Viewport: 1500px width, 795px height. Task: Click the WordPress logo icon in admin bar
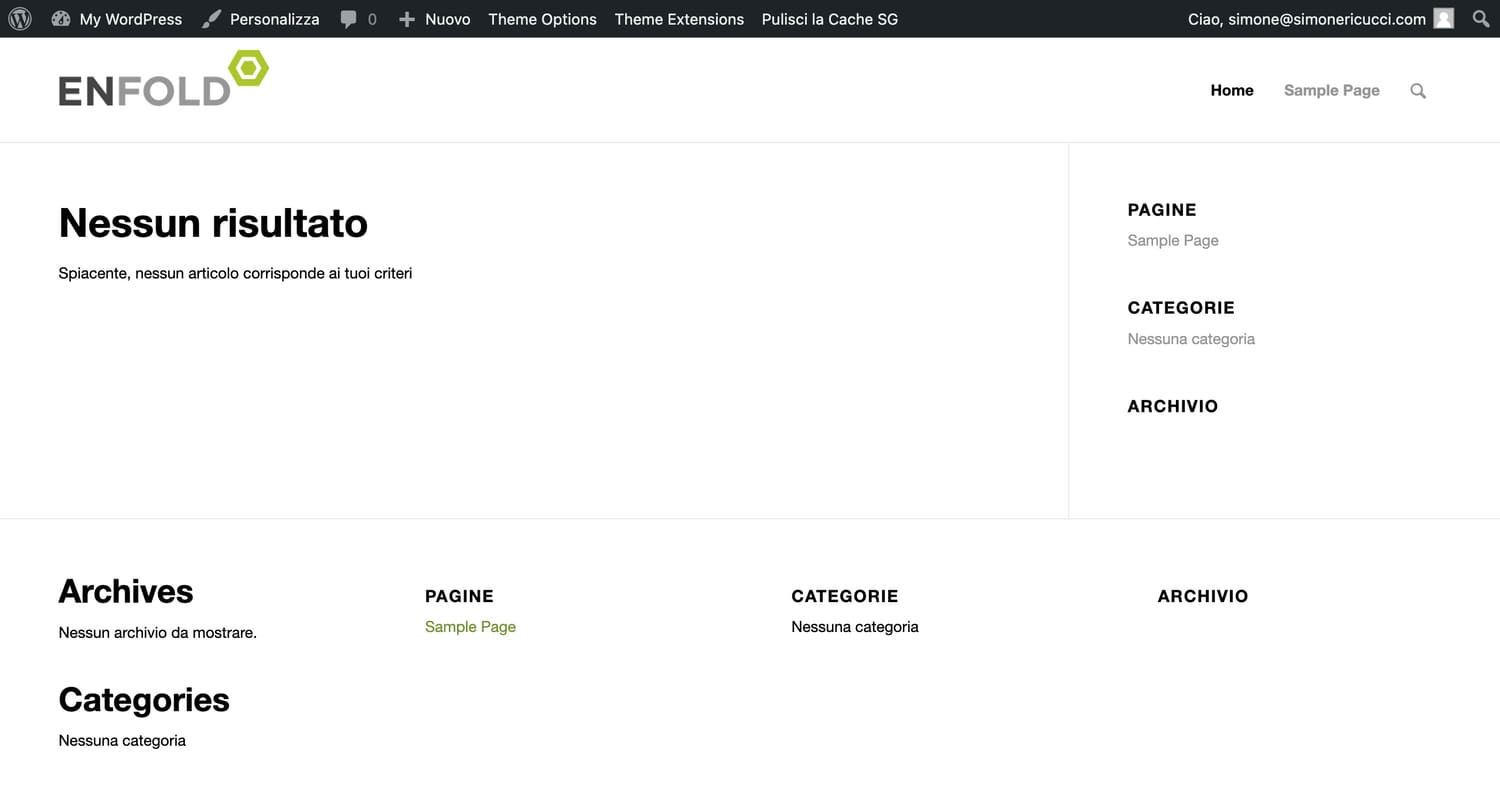[x=20, y=19]
